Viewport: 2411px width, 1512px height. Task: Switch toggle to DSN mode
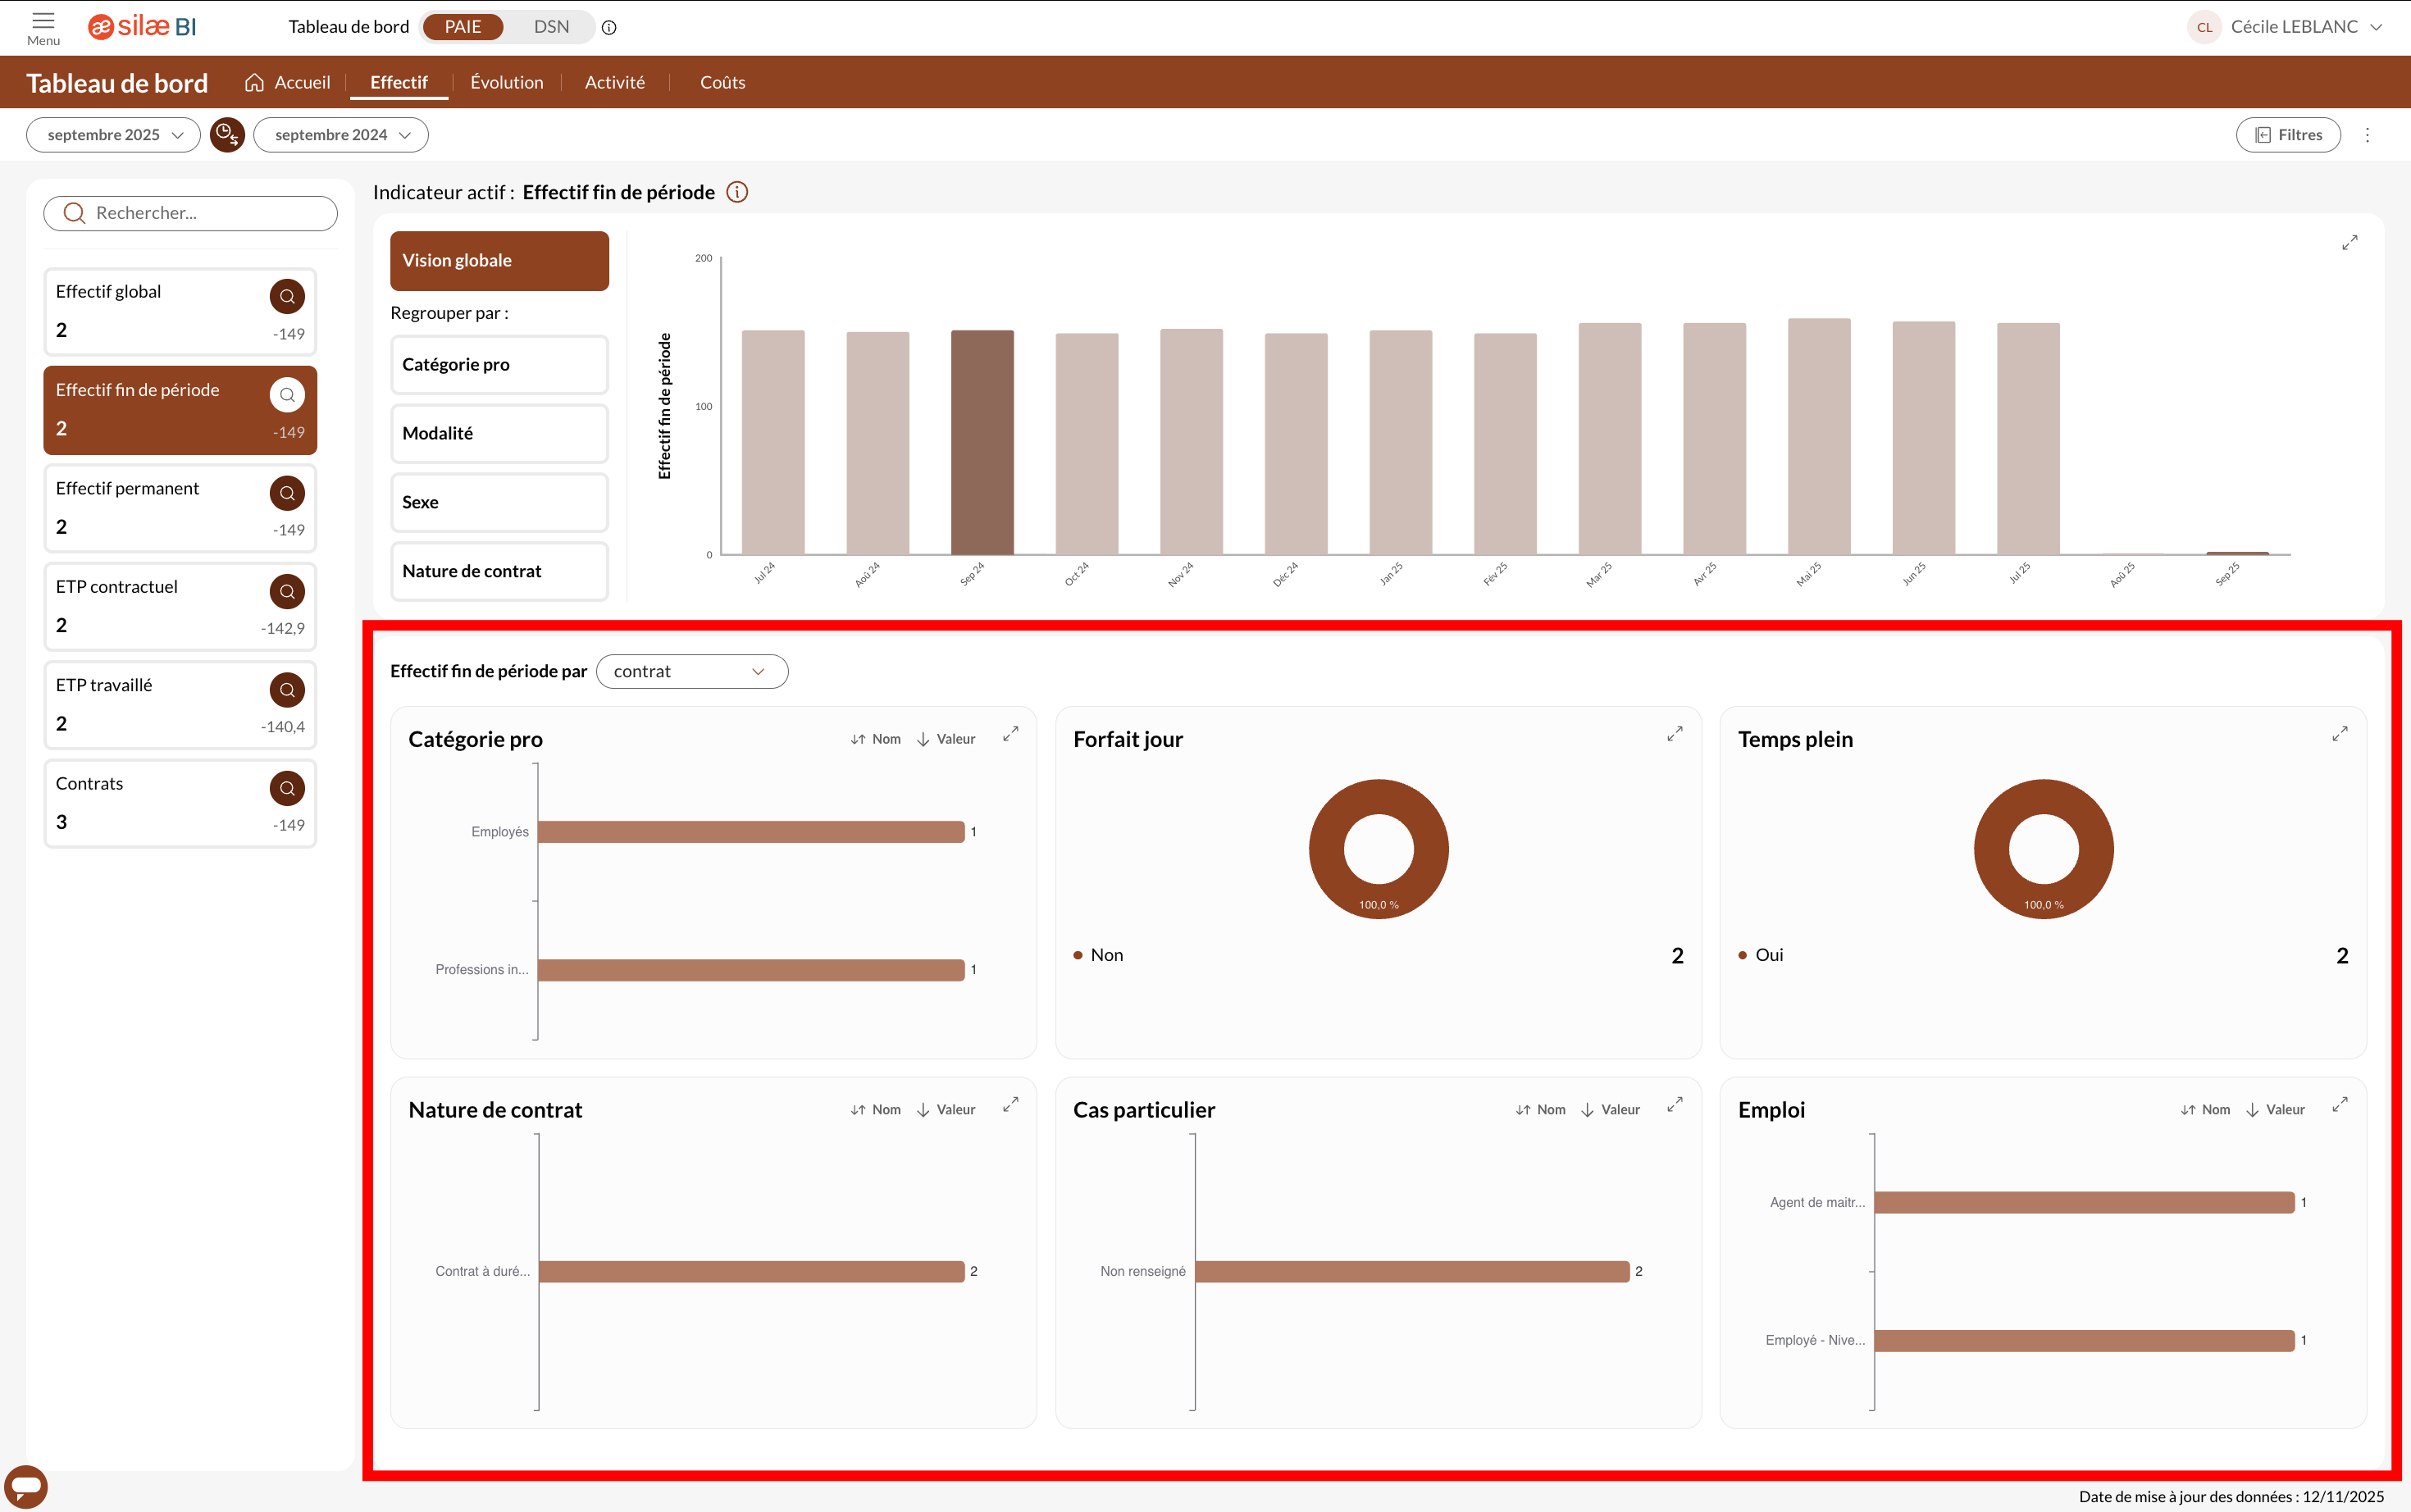click(x=551, y=27)
